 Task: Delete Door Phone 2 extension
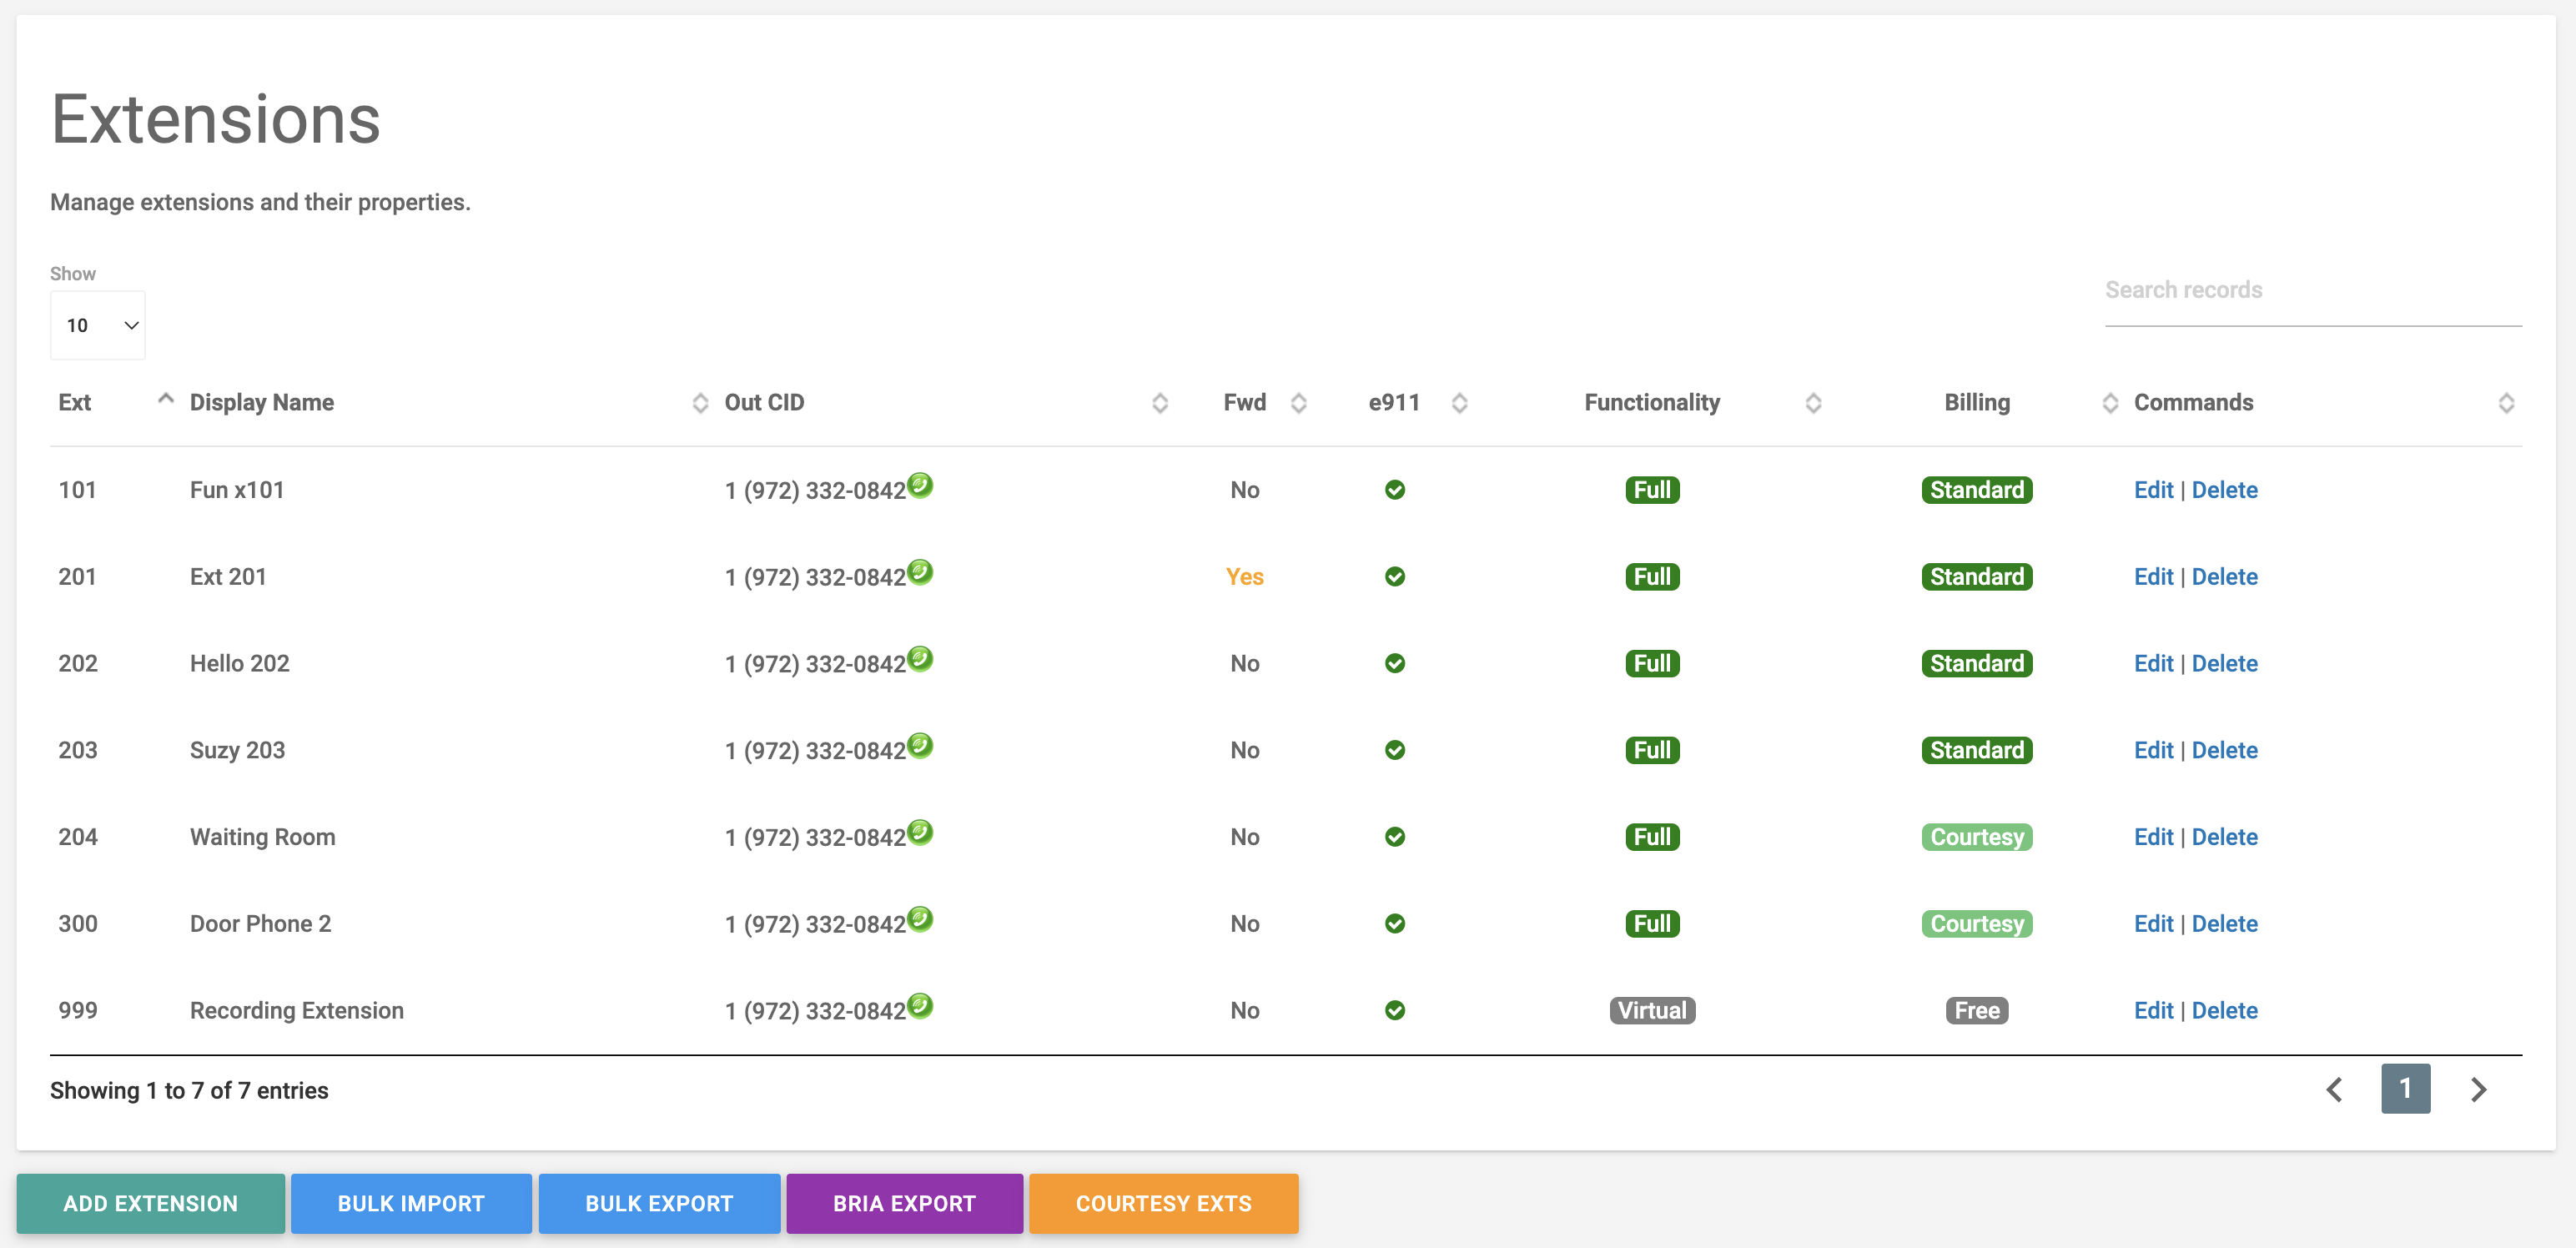click(2224, 924)
